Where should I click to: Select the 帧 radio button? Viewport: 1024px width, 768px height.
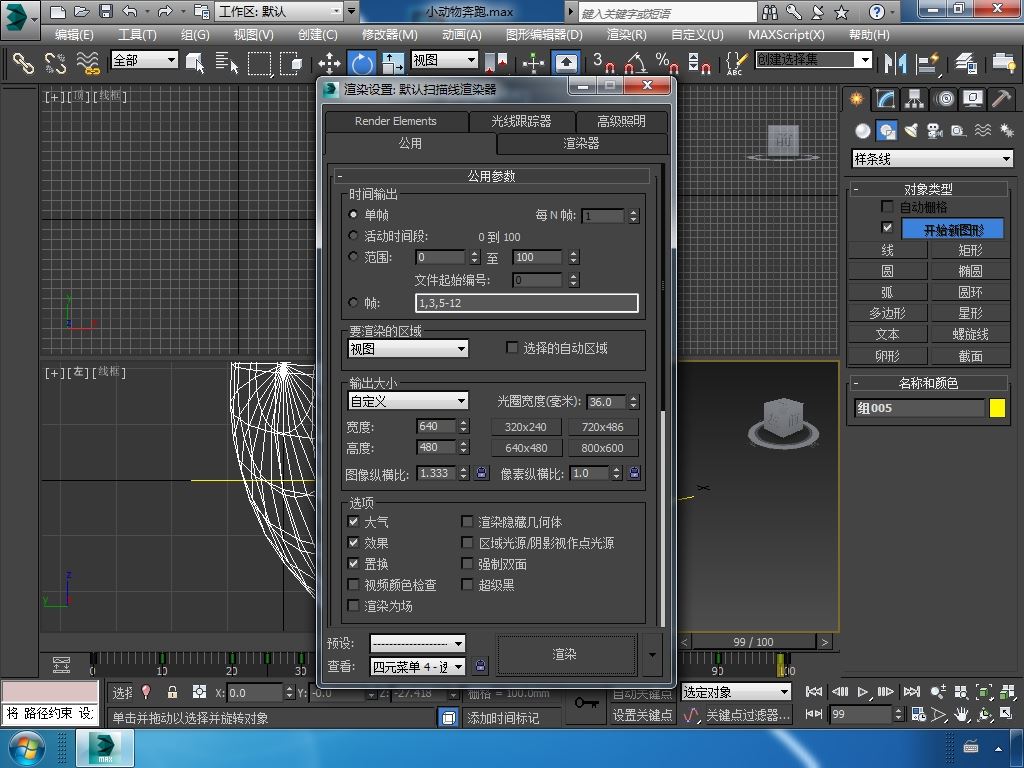(353, 302)
